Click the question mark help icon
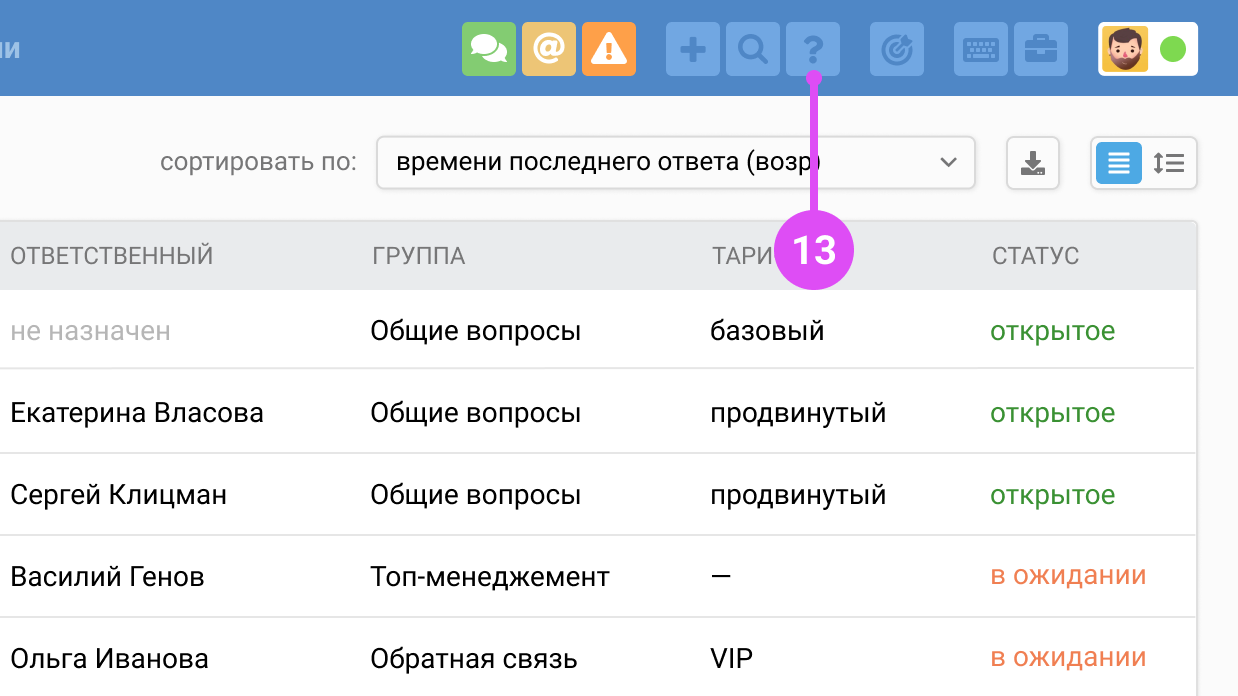Viewport: 1238px width, 696px height. tap(814, 48)
